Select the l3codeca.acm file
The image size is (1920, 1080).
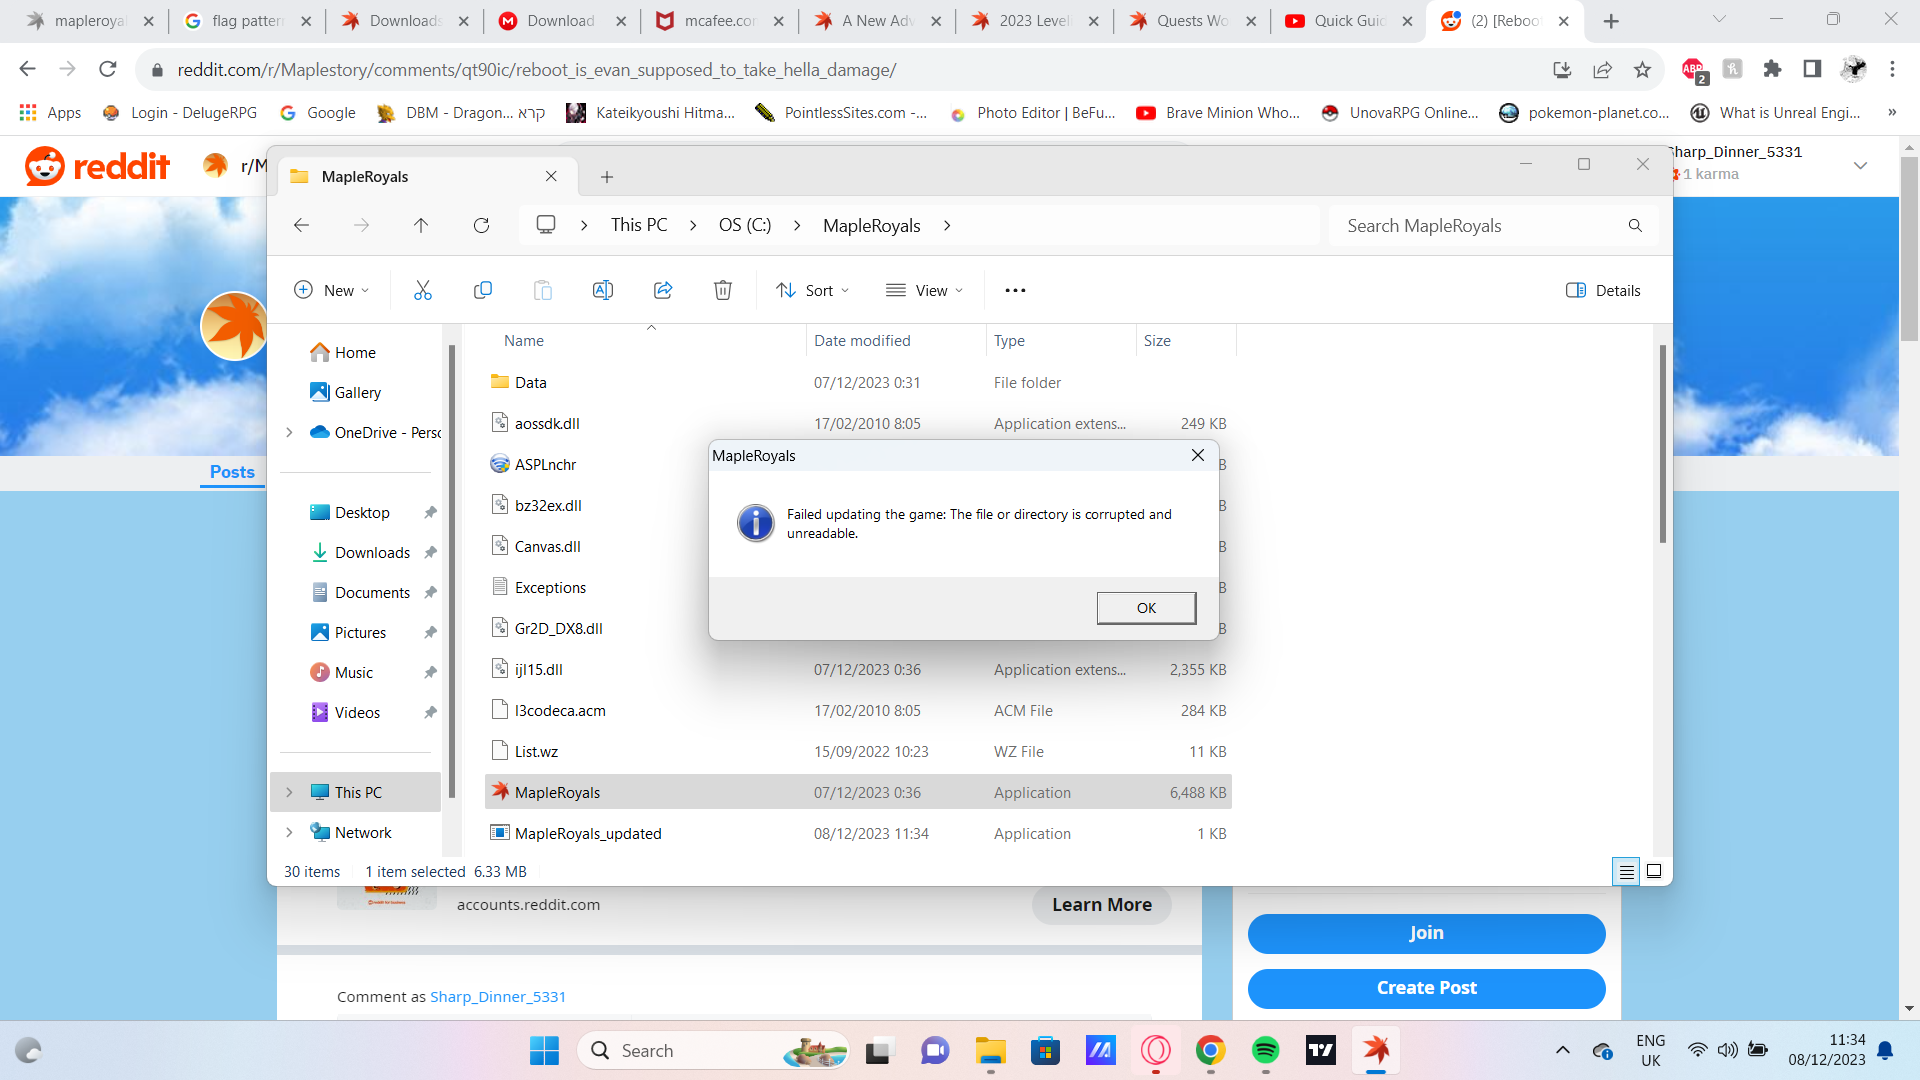[858, 710]
